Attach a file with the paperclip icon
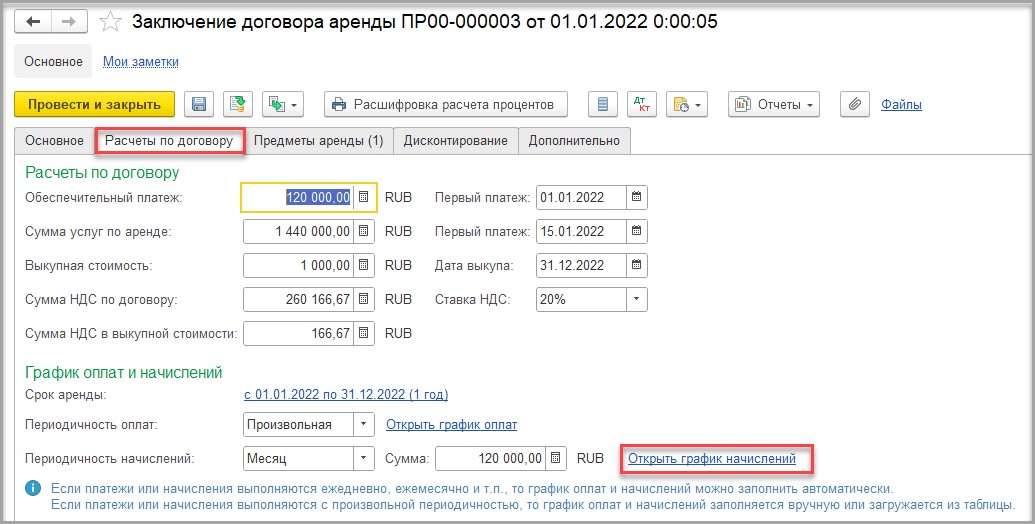This screenshot has width=1035, height=524. click(855, 104)
